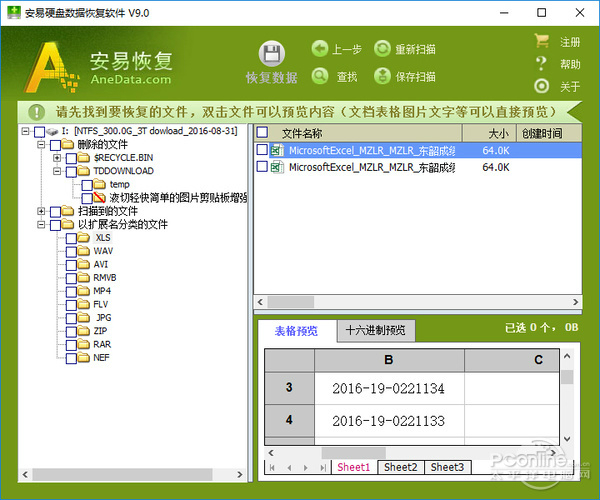Check the 以扩展名分类的文件 checkbox

55,225
